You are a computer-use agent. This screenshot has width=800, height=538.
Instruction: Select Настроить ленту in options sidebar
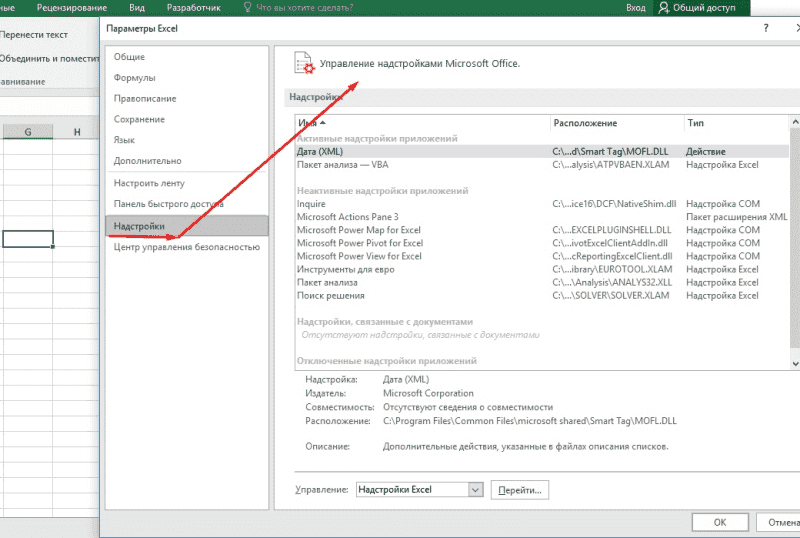click(x=187, y=183)
